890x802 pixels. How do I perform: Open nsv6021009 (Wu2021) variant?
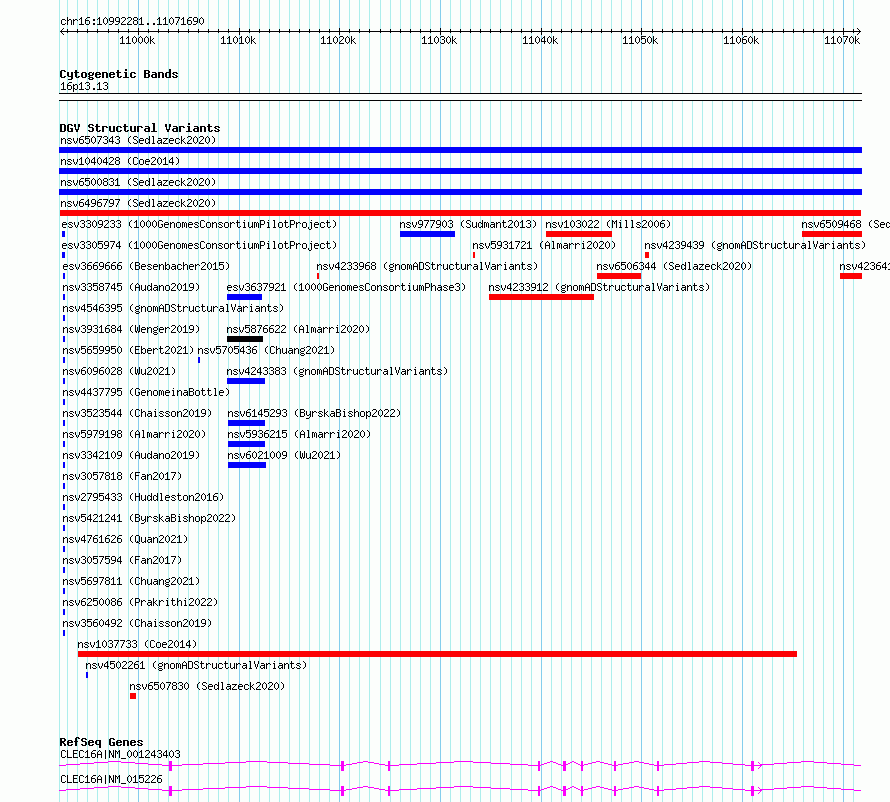(284, 455)
